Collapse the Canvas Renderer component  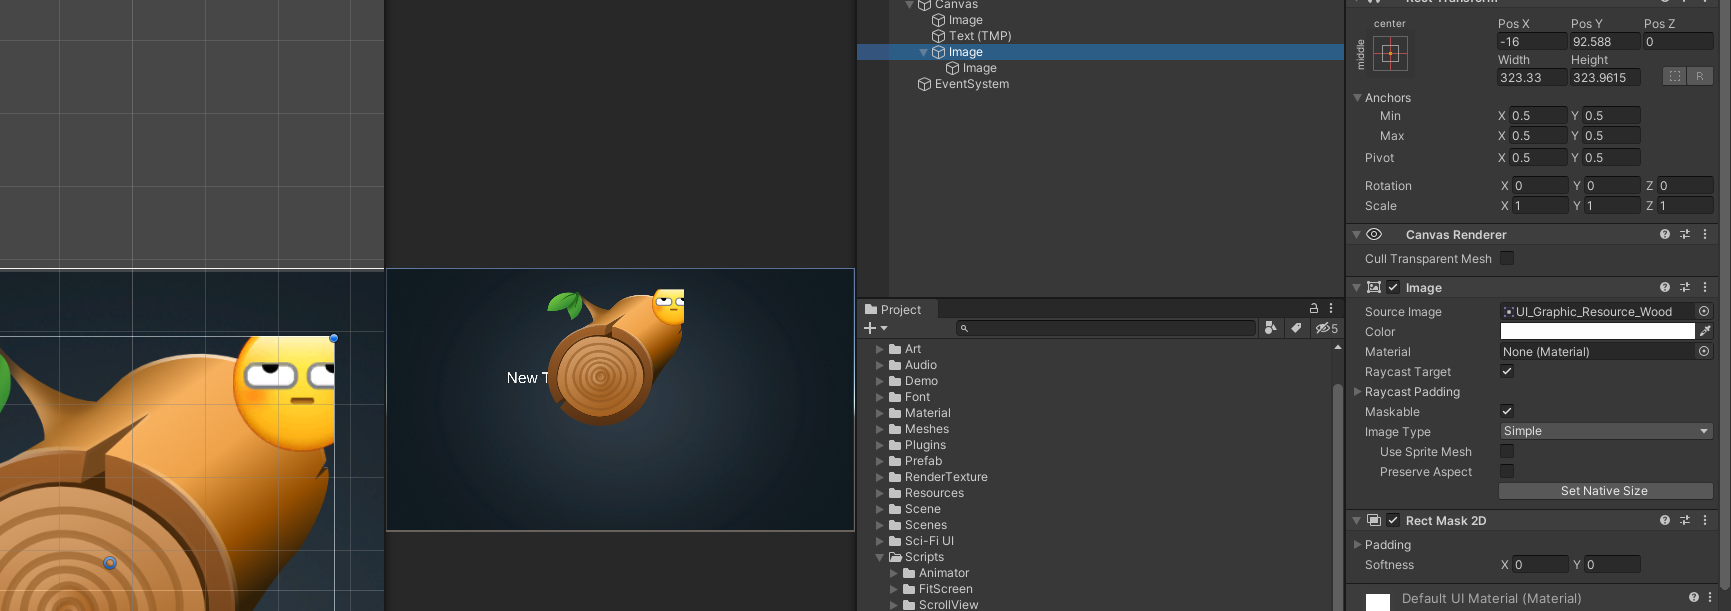[x=1356, y=234]
